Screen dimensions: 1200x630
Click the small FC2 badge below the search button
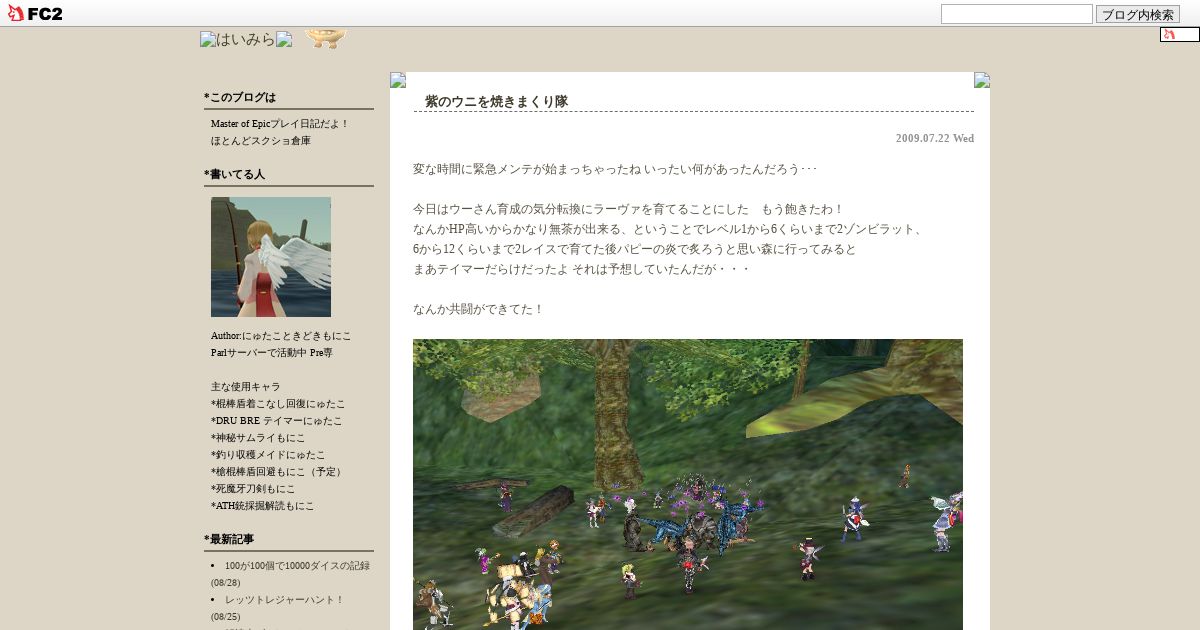pos(1180,34)
